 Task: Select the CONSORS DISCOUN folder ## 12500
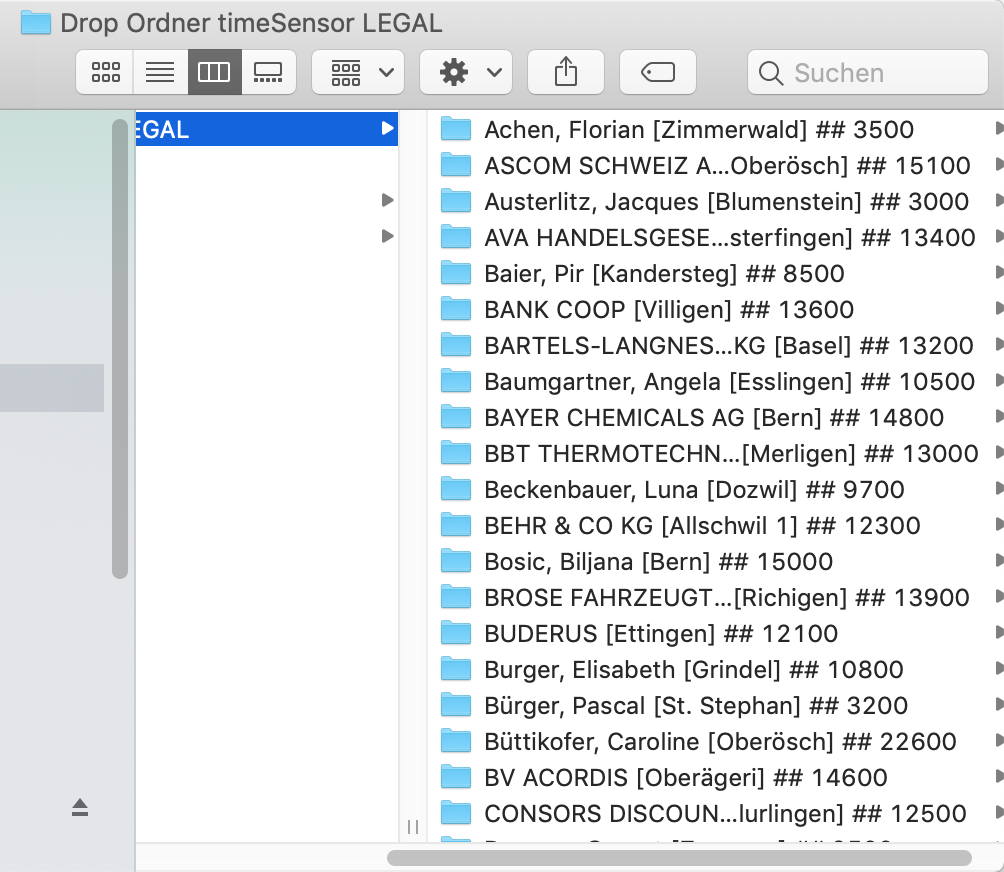point(717,814)
